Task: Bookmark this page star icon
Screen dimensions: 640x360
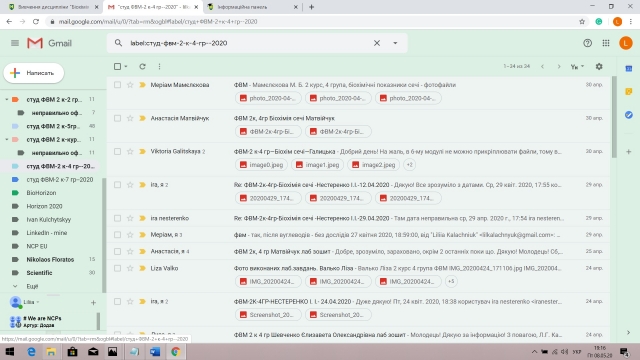Action: [582, 22]
